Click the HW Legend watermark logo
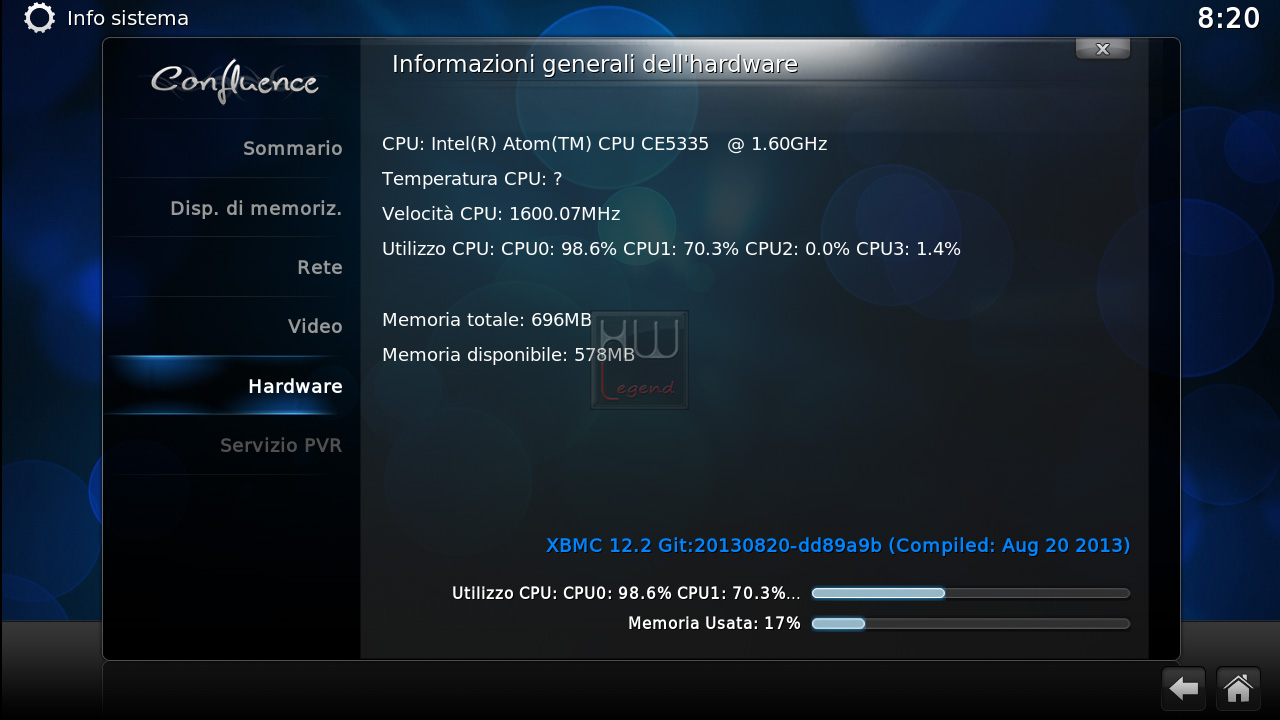 click(x=640, y=360)
